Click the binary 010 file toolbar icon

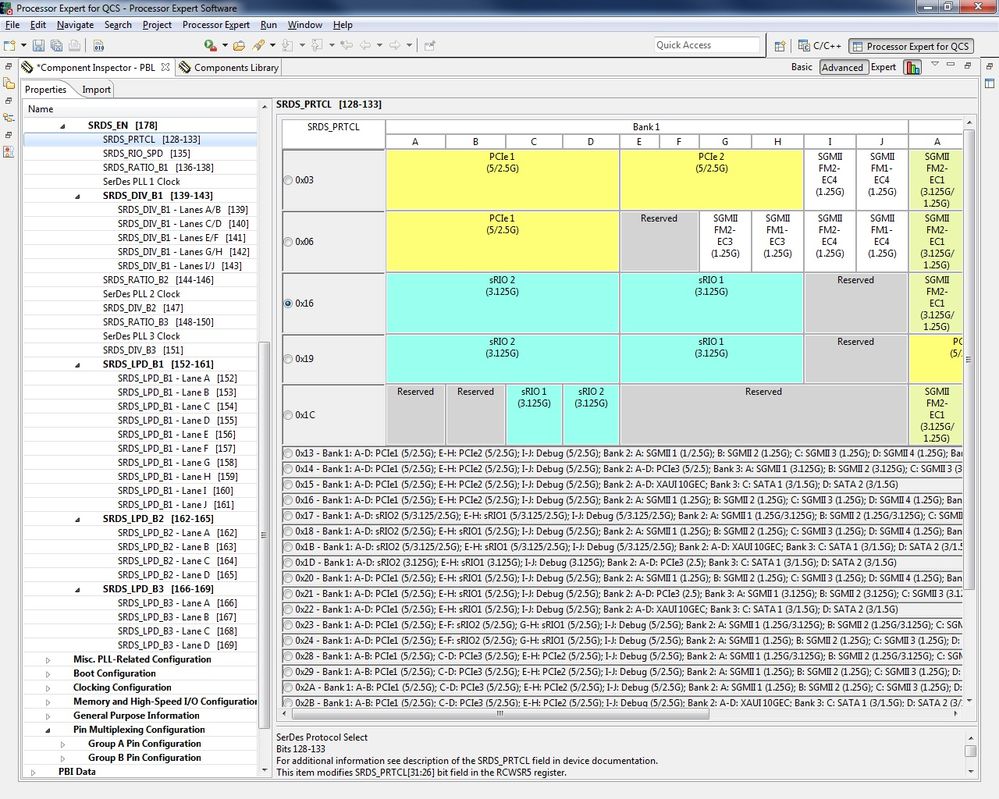(x=98, y=45)
